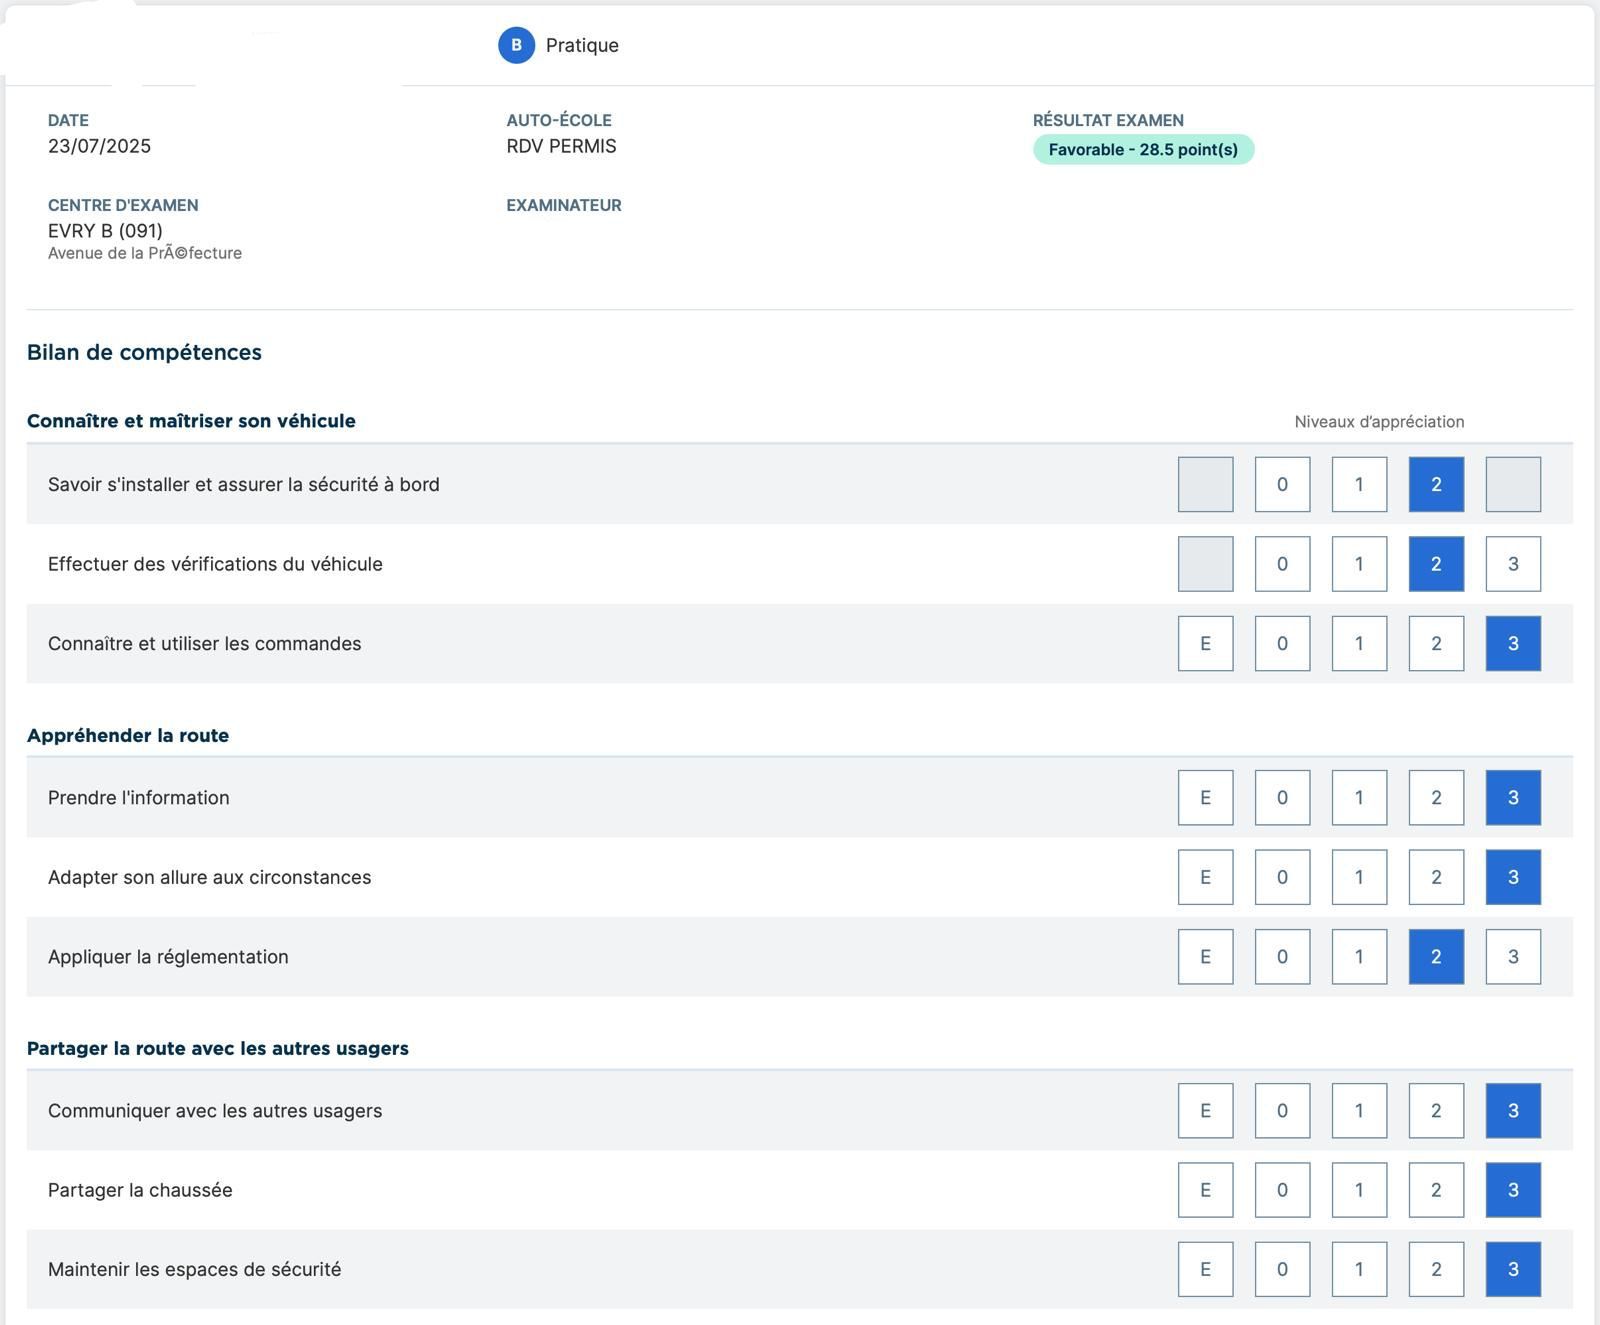Select level 2 for Savoir s'installer row
The width and height of the screenshot is (1600, 1325).
pos(1436,484)
